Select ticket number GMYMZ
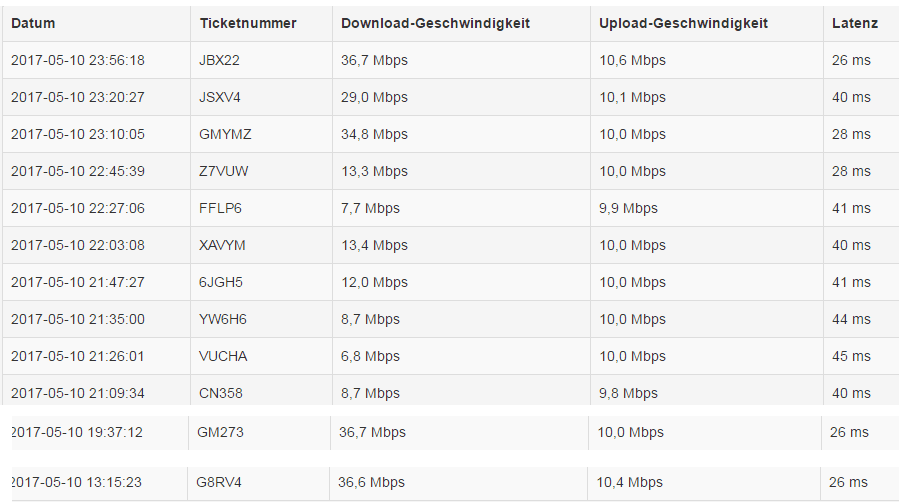Screen dimensions: 899x503 pos(225,134)
